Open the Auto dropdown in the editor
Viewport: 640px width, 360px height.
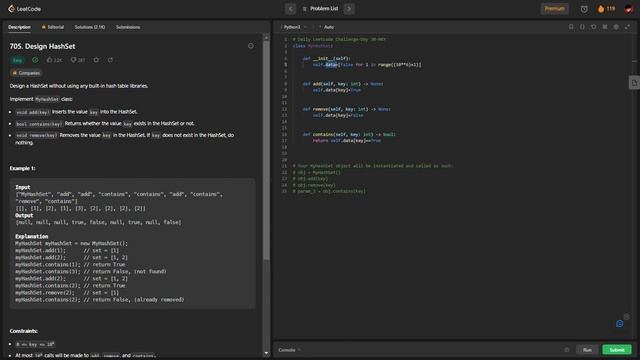tap(327, 27)
